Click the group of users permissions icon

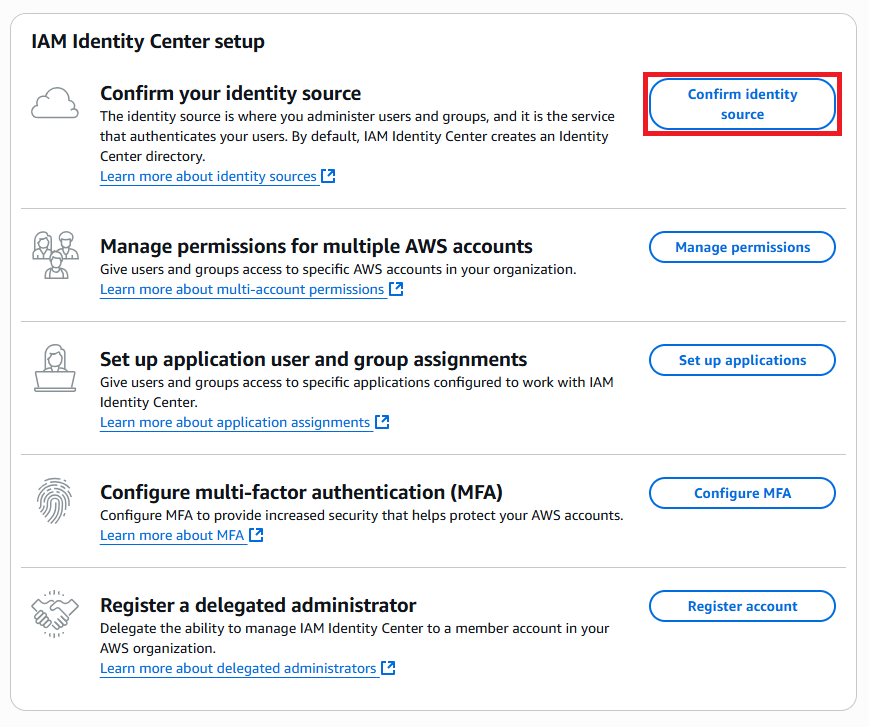(x=55, y=255)
